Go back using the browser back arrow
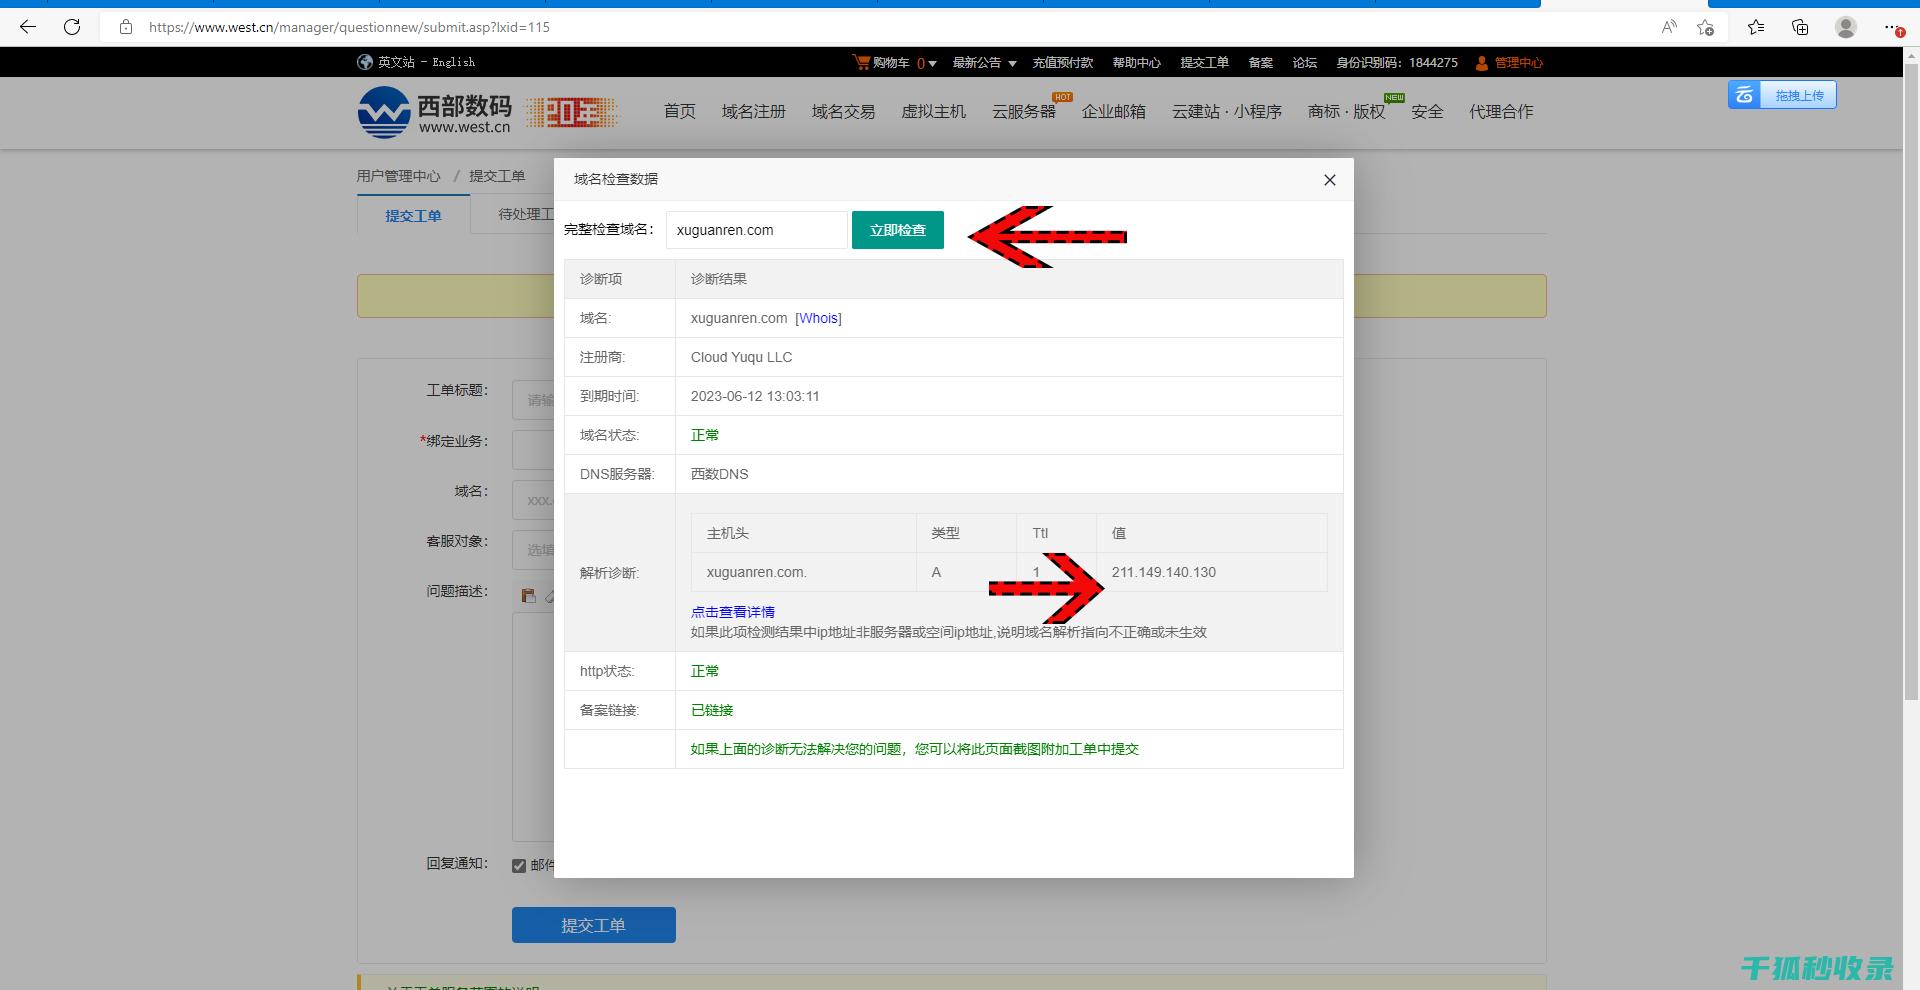1920x990 pixels. point(28,27)
